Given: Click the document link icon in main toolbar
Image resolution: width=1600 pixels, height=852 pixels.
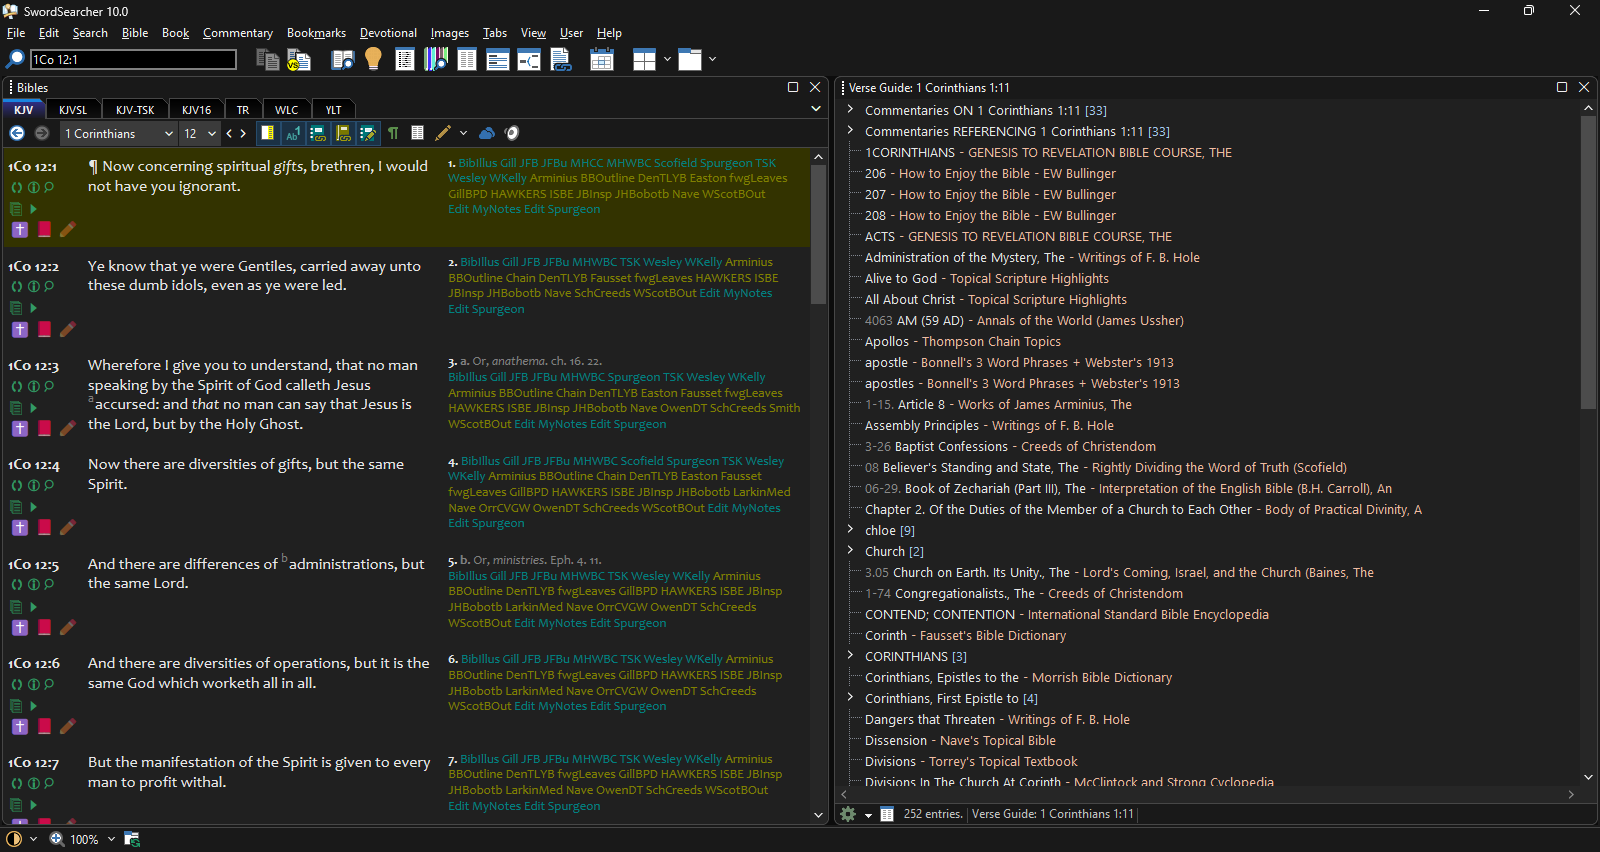Looking at the screenshot, I should (561, 60).
